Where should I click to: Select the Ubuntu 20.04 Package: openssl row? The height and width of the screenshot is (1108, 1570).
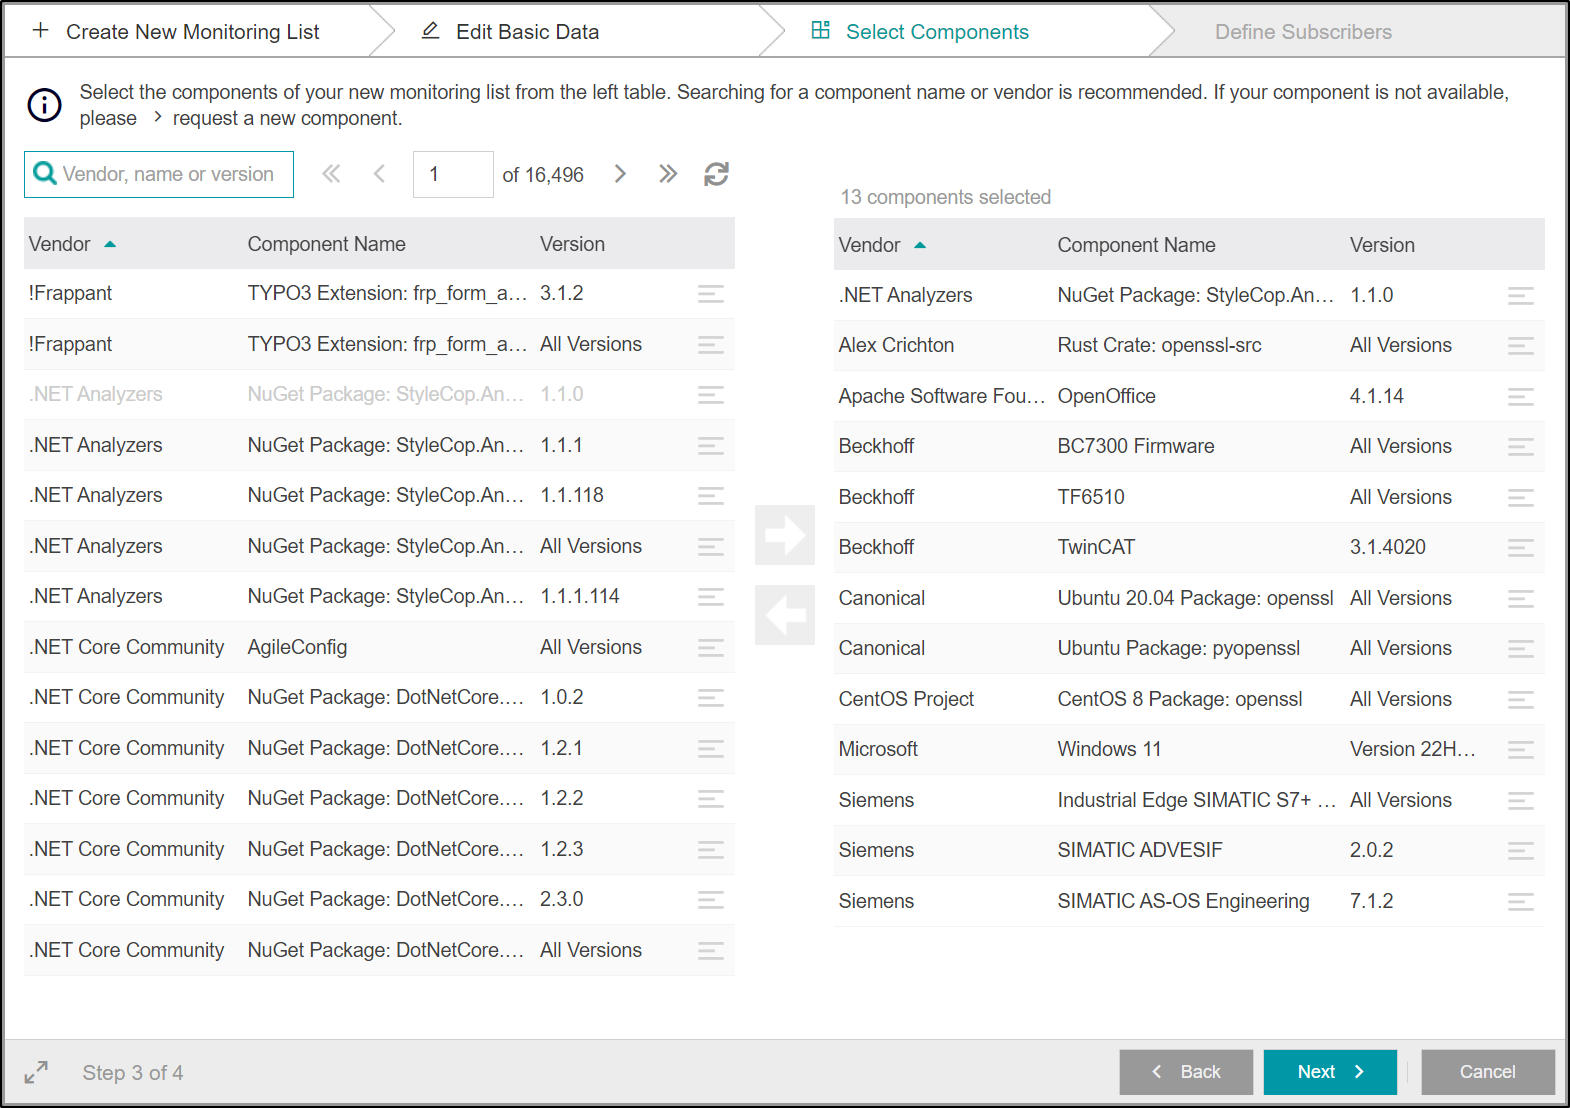(x=1189, y=598)
